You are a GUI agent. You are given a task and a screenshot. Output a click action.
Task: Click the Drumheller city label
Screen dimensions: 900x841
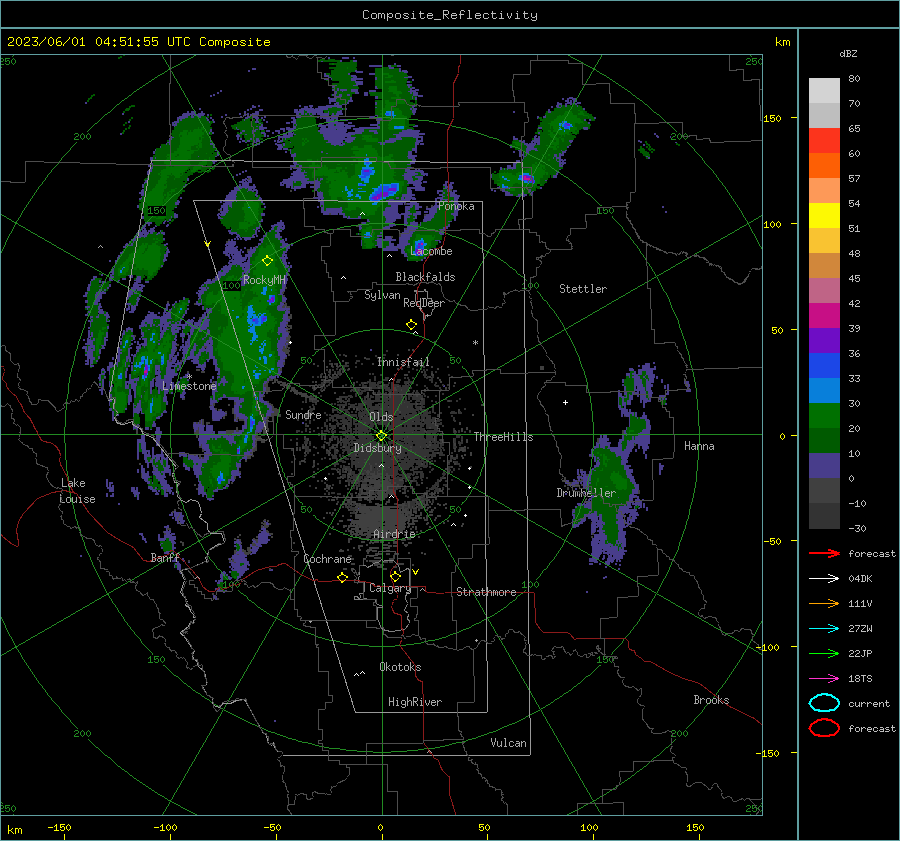tap(586, 493)
